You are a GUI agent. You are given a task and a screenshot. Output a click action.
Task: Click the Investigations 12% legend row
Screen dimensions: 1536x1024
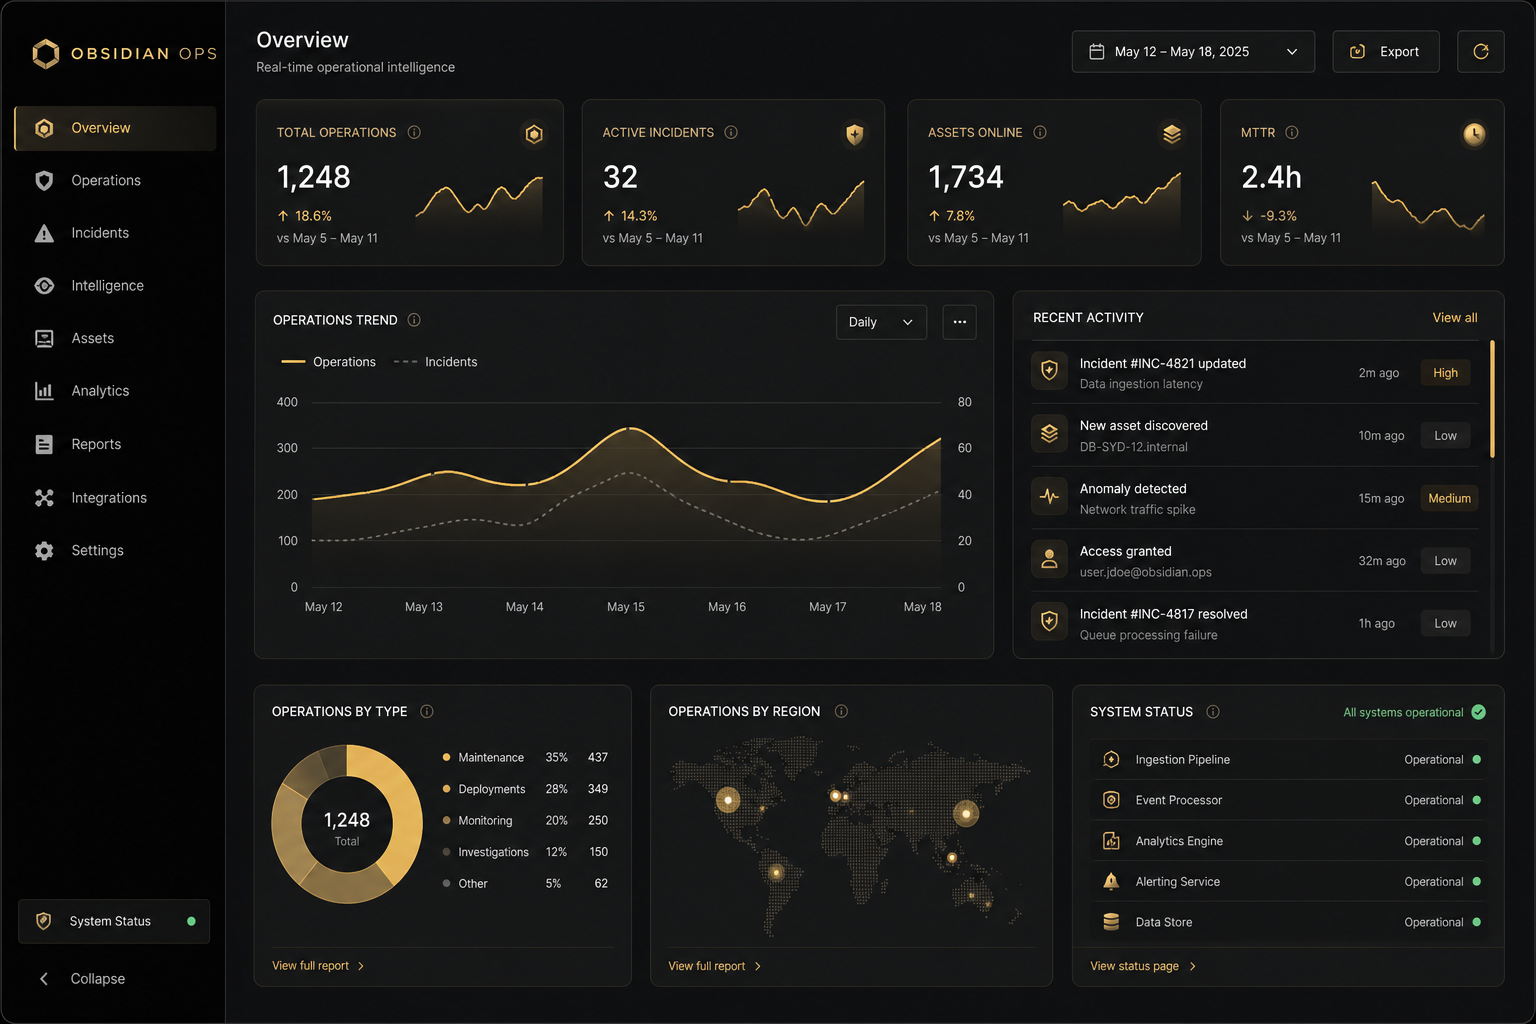pyautogui.click(x=526, y=852)
